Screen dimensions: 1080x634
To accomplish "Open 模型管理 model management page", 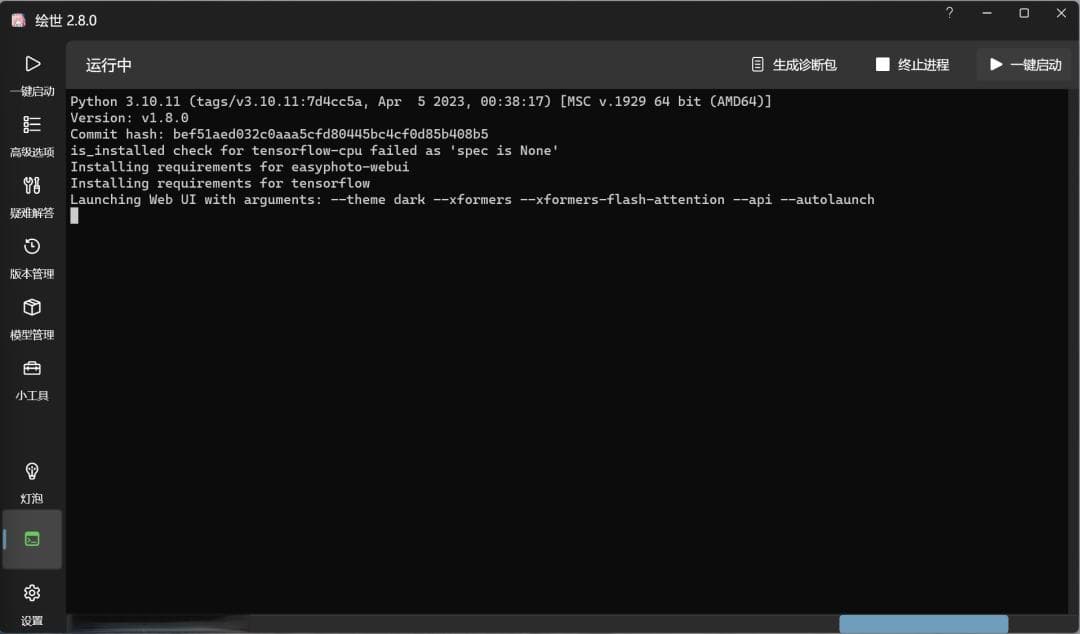I will coord(32,318).
